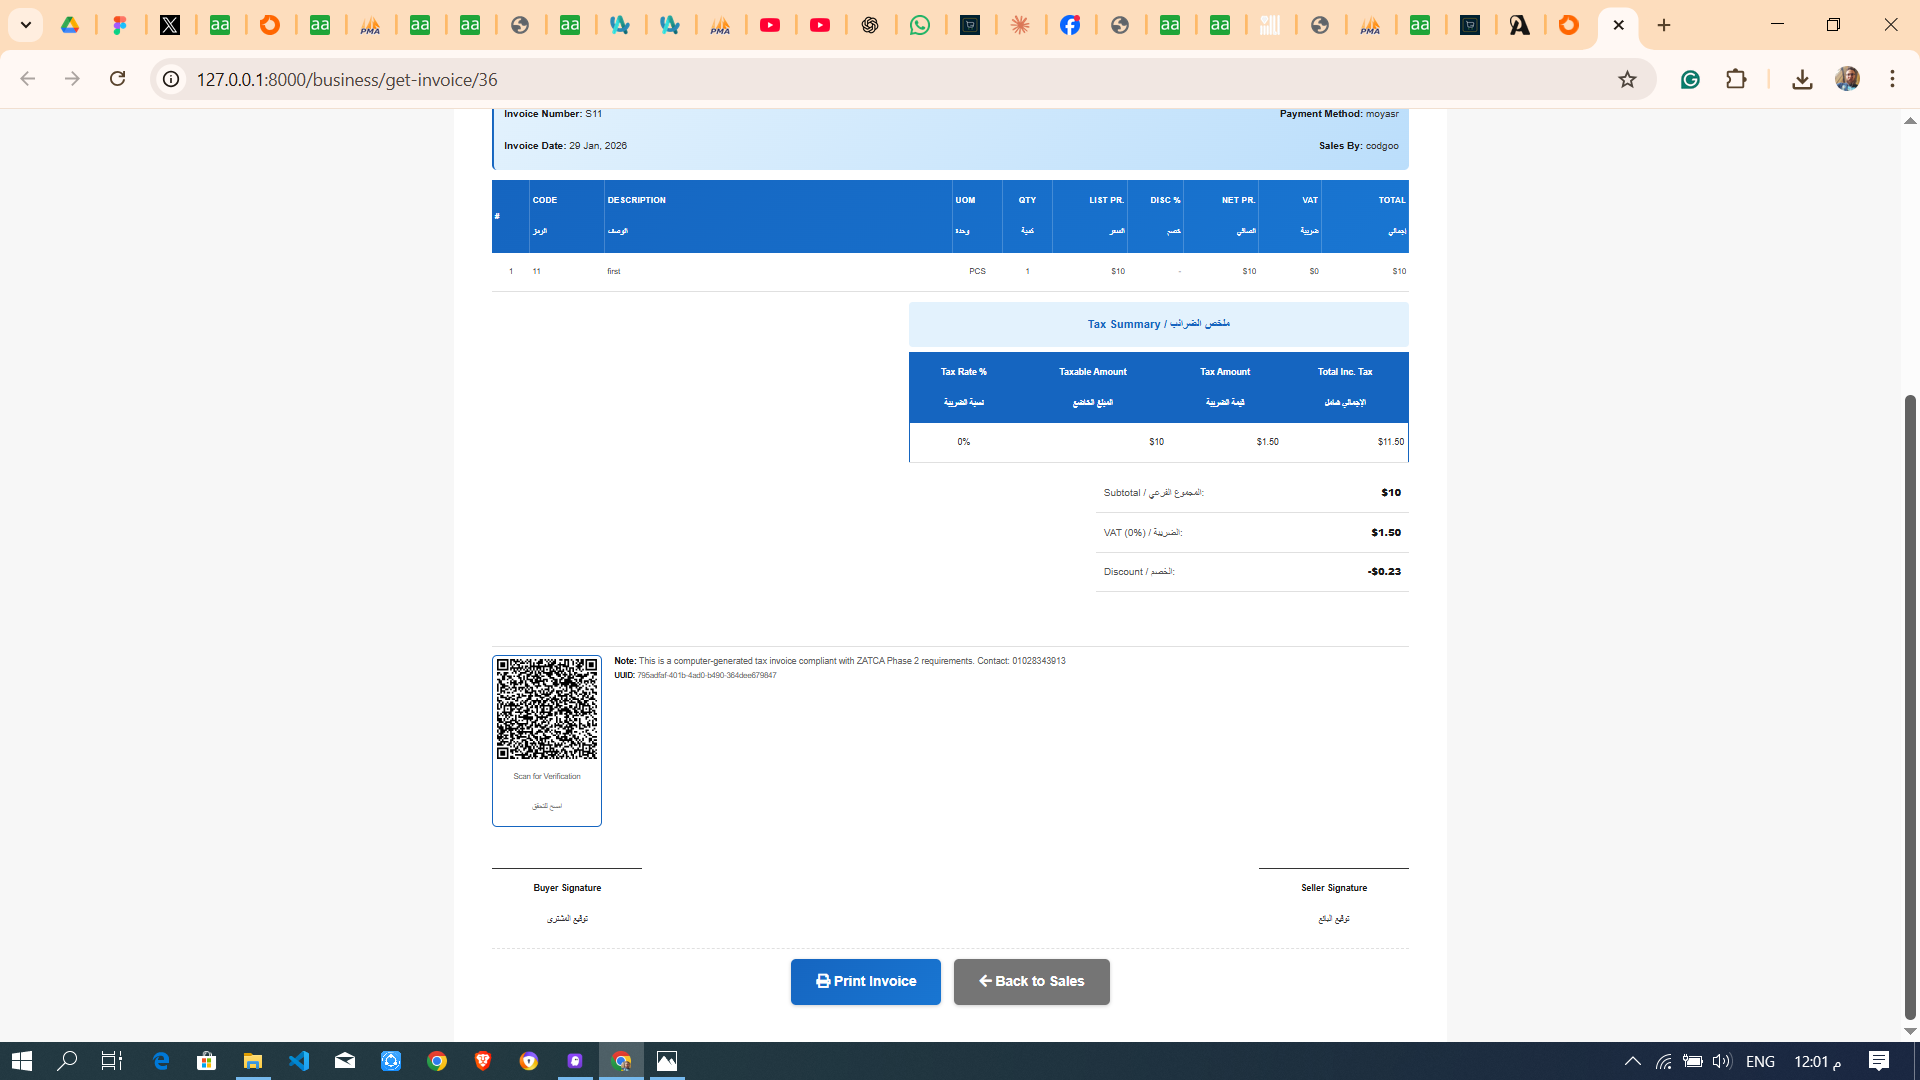Select the YouTube pinned tab icon
Viewport: 1920px width, 1080px height.
click(771, 25)
